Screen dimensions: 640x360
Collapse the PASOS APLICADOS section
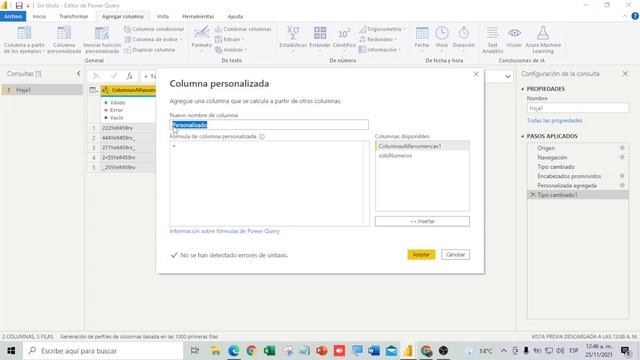(523, 136)
